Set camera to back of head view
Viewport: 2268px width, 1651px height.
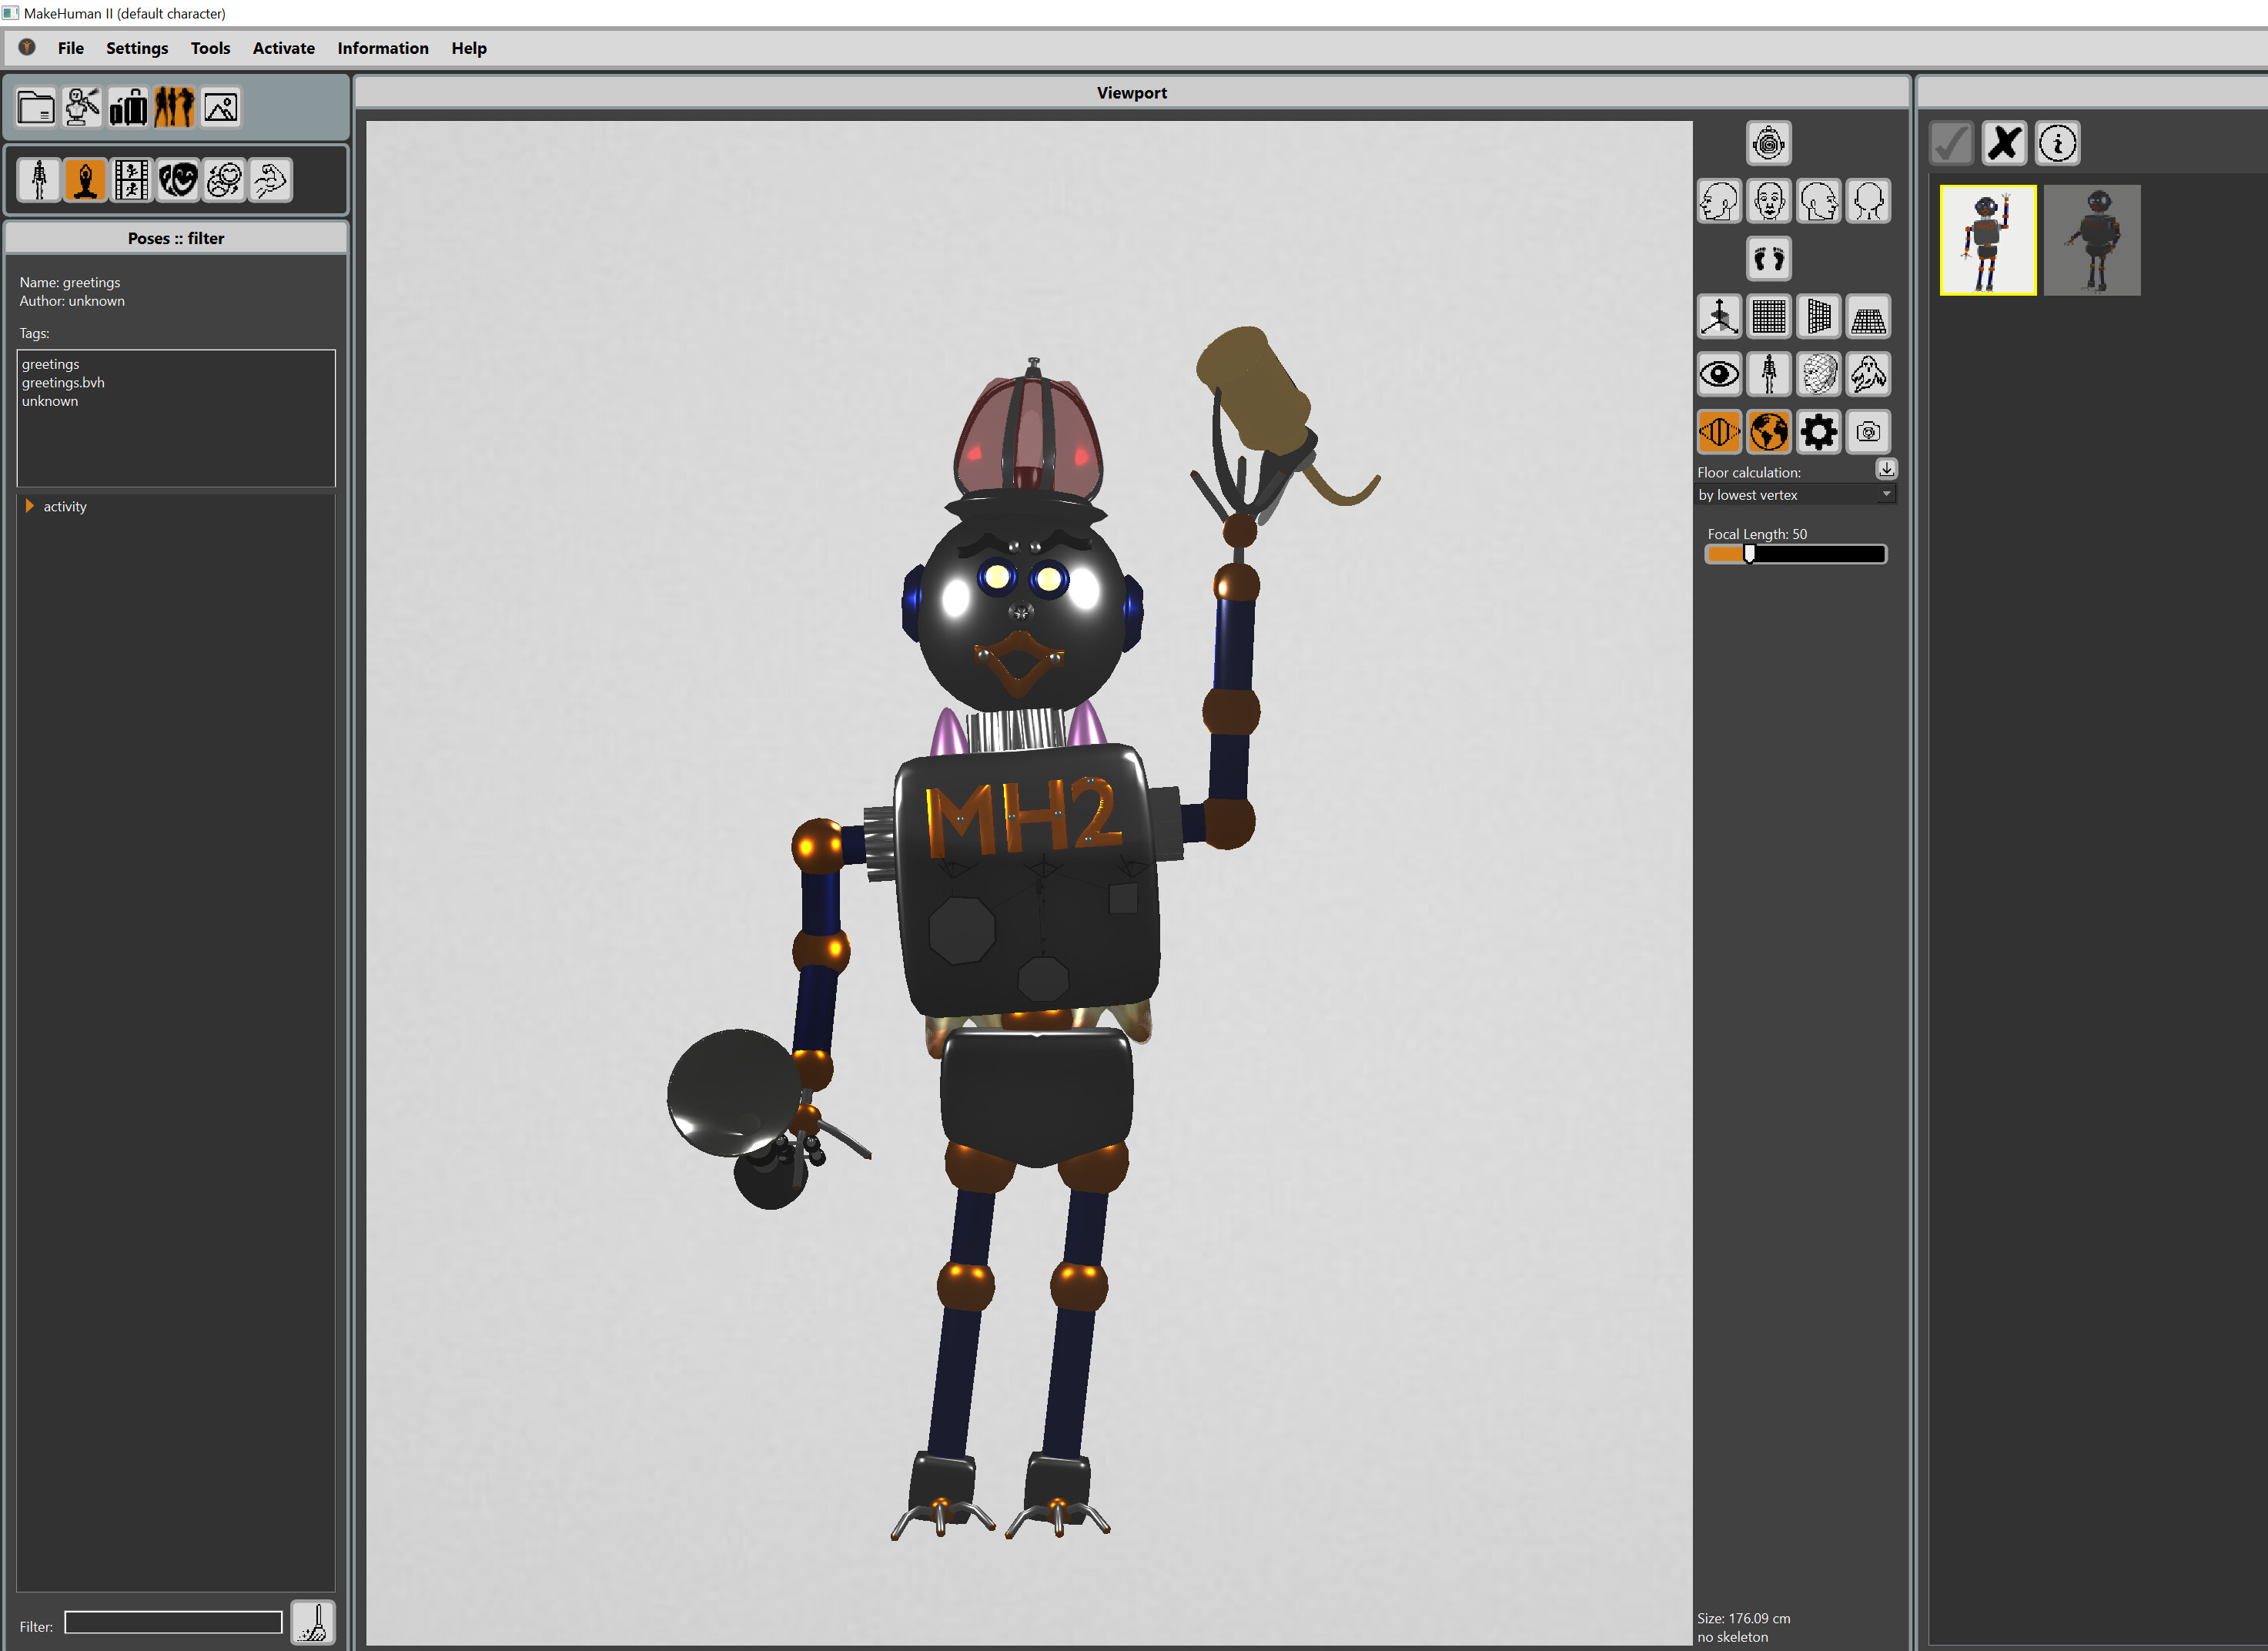coord(1868,201)
